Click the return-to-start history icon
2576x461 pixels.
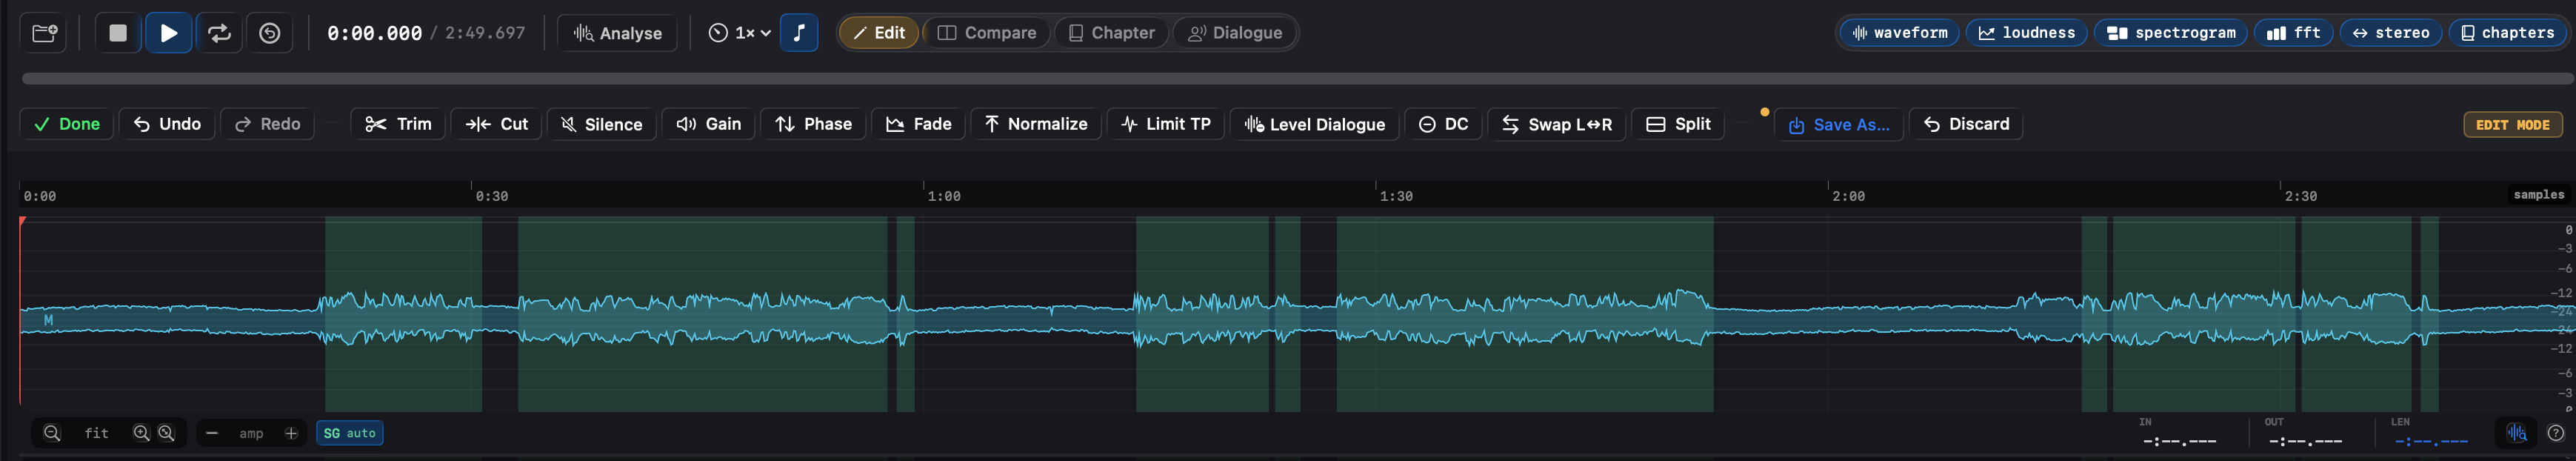(x=270, y=33)
